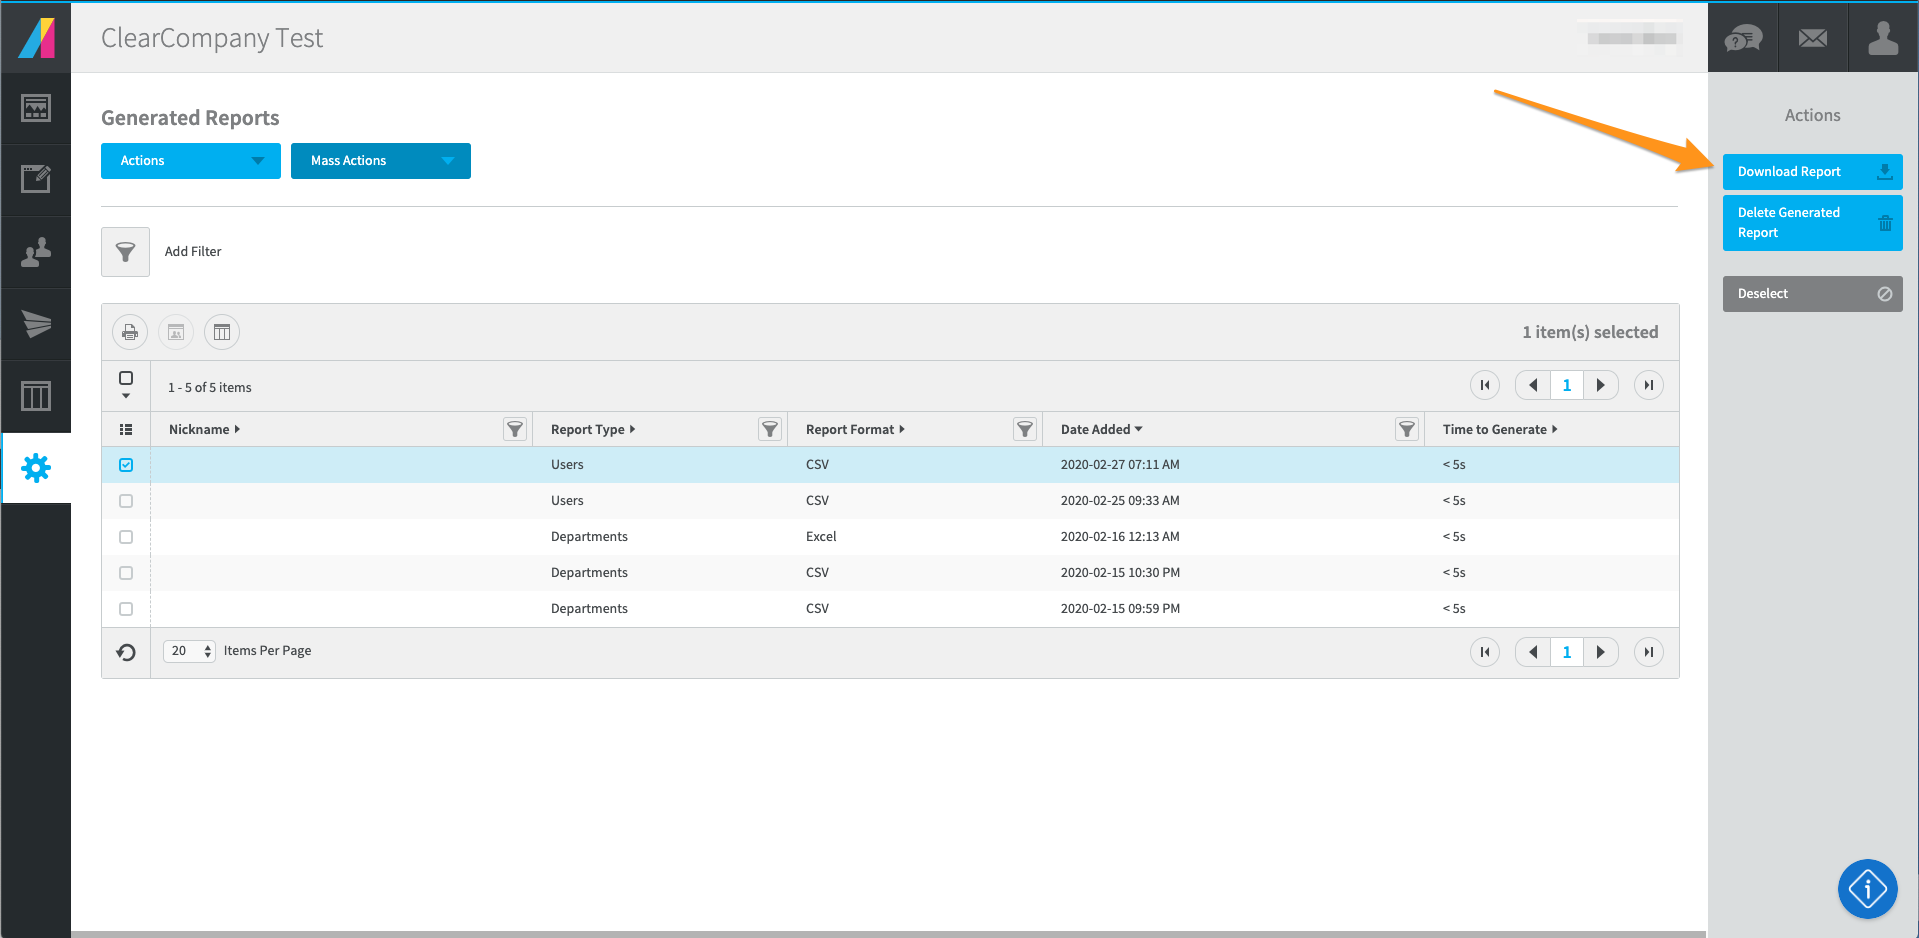Click the 2020-02-15 09:59 PM date
1919x938 pixels.
pyautogui.click(x=1120, y=609)
